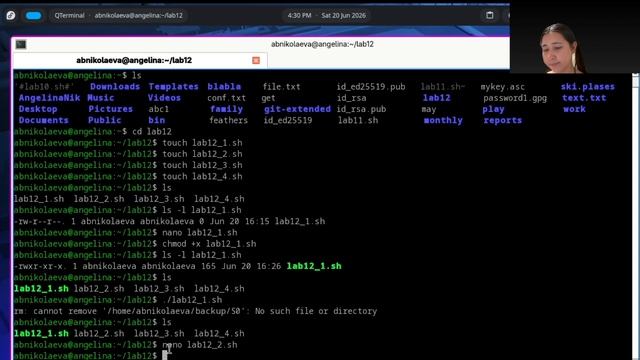Click the './lab12_1.sh' command line
This screenshot has width=640, height=360.
(x=192, y=300)
